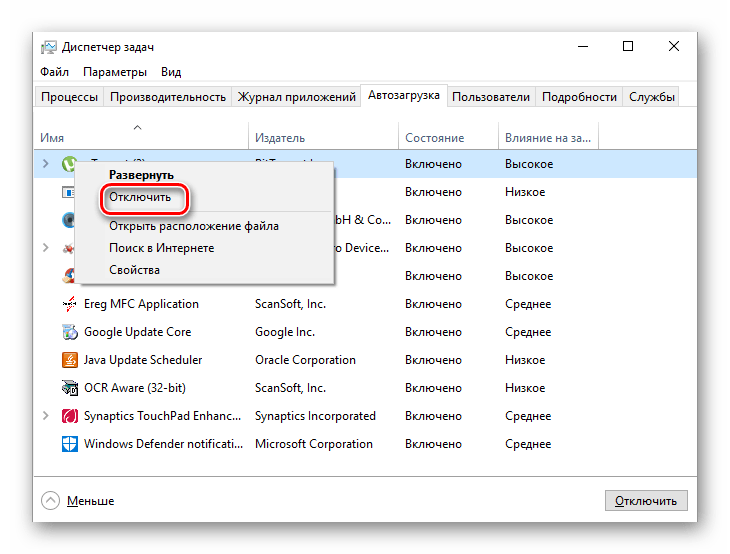730x554 pixels.
Task: Click the Меньше link to collapse details
Action: [90, 501]
